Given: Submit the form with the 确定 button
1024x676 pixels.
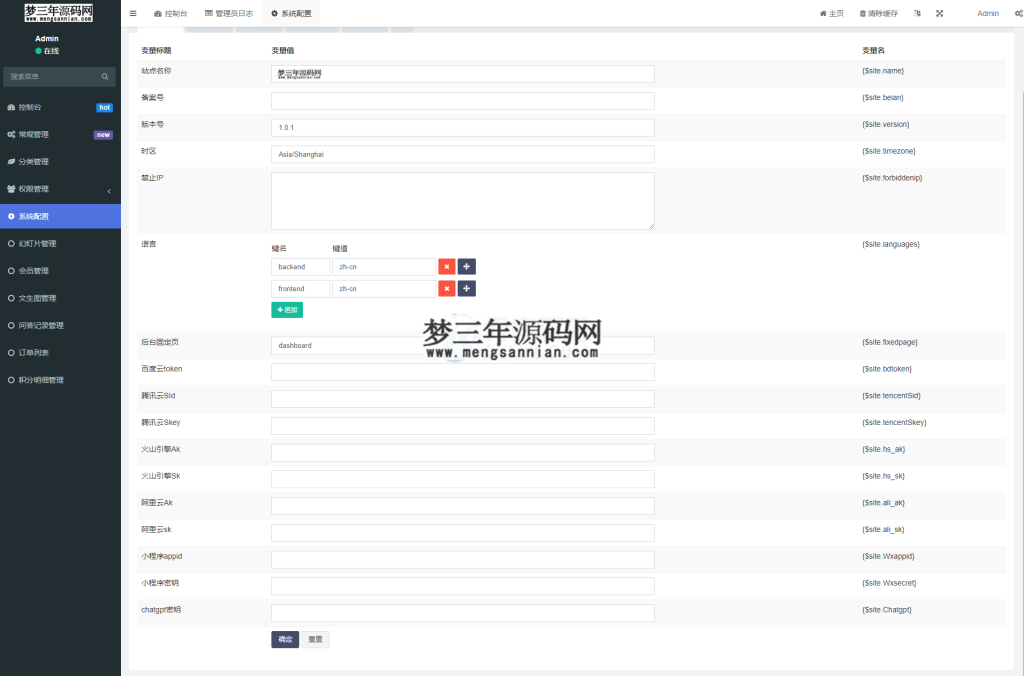Looking at the screenshot, I should [x=285, y=639].
